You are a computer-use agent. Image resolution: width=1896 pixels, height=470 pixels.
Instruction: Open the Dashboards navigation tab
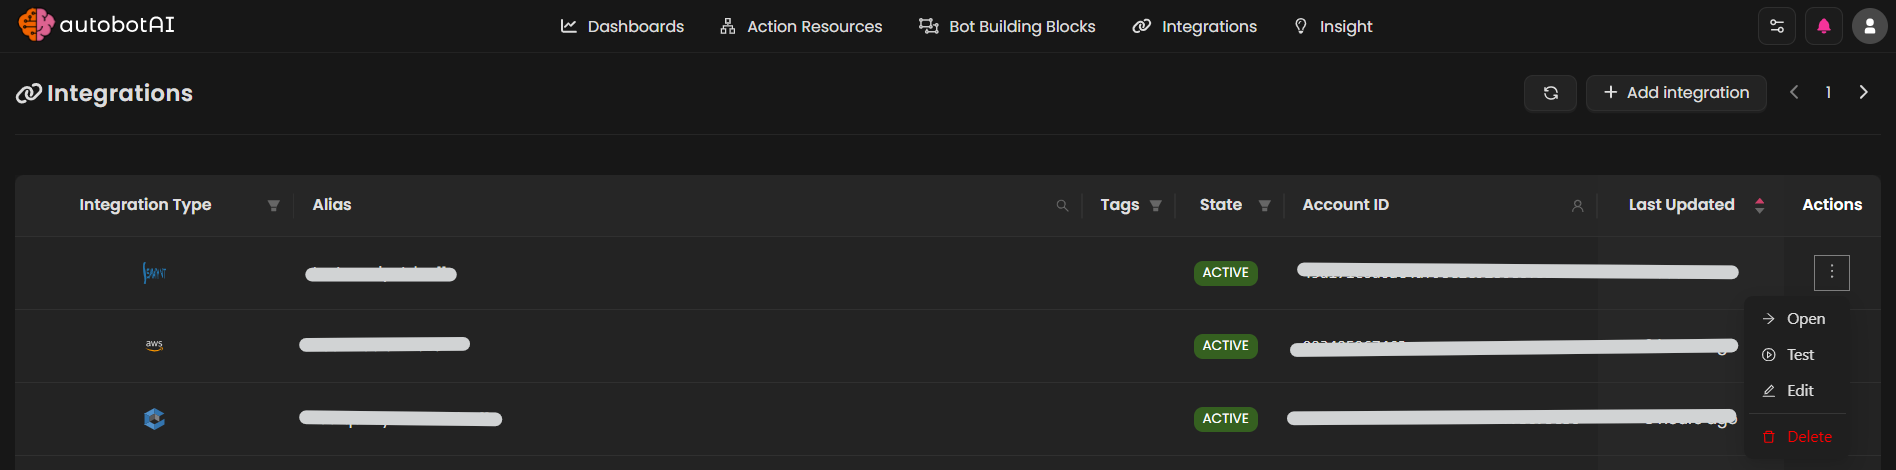click(622, 26)
